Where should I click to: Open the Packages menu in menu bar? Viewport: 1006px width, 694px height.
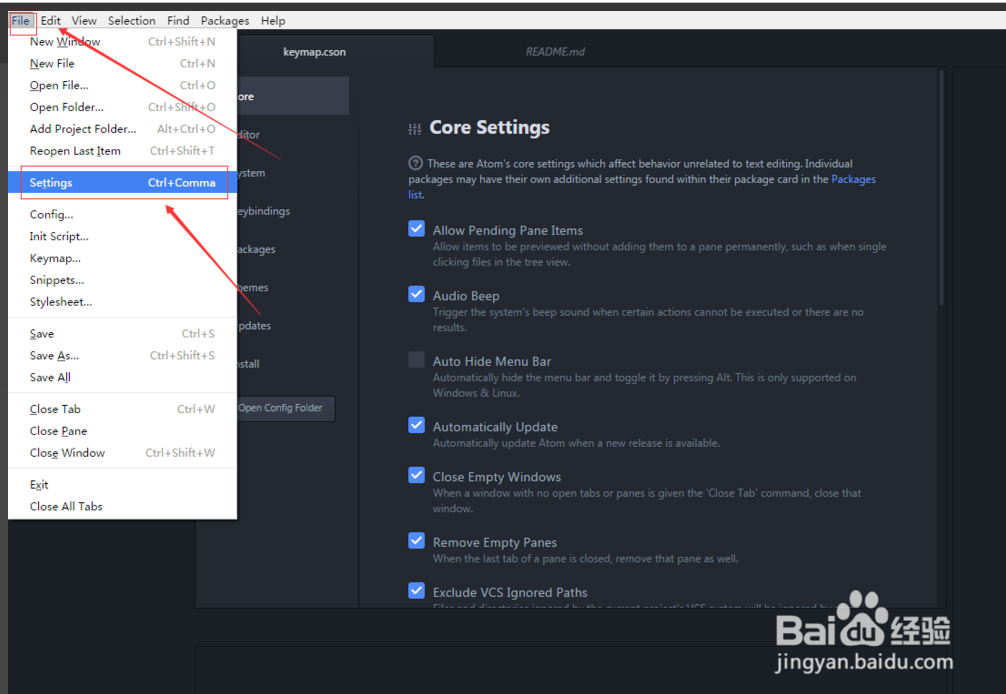pyautogui.click(x=225, y=20)
